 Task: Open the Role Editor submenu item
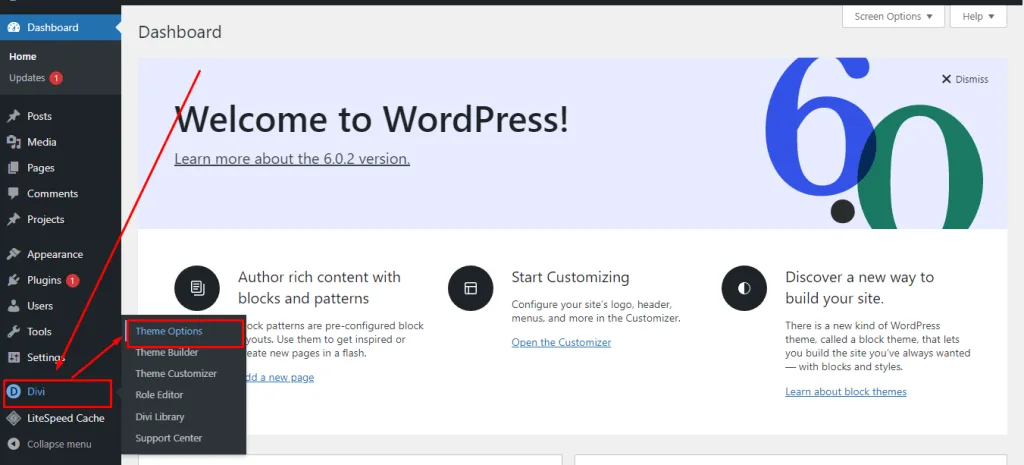coord(159,395)
